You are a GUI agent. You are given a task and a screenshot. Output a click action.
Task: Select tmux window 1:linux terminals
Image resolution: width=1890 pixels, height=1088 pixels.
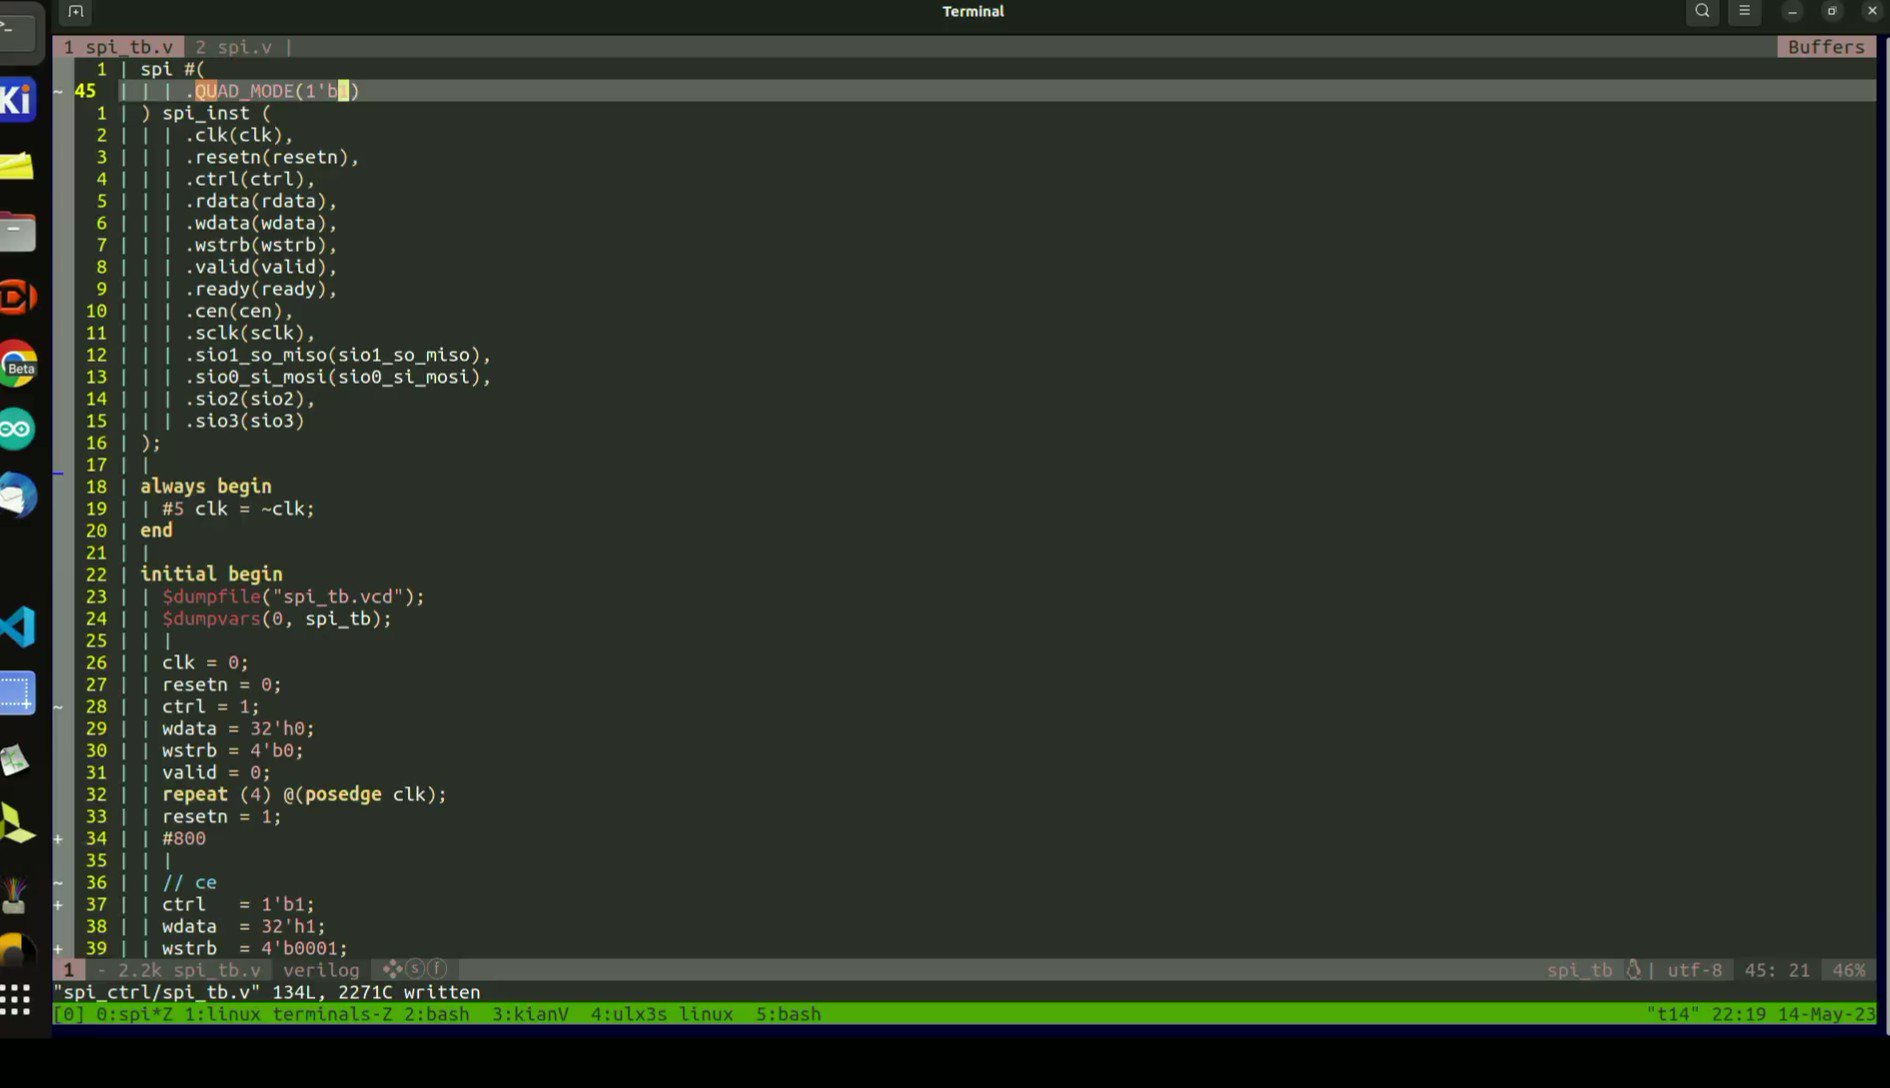[288, 1014]
